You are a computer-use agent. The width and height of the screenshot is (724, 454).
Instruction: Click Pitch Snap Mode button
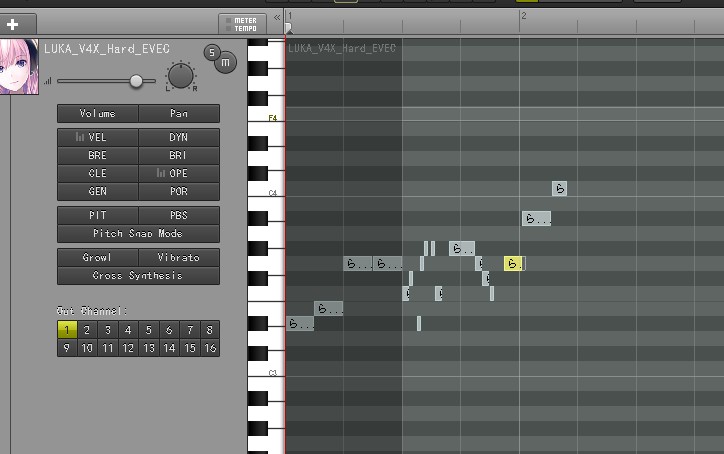point(139,234)
